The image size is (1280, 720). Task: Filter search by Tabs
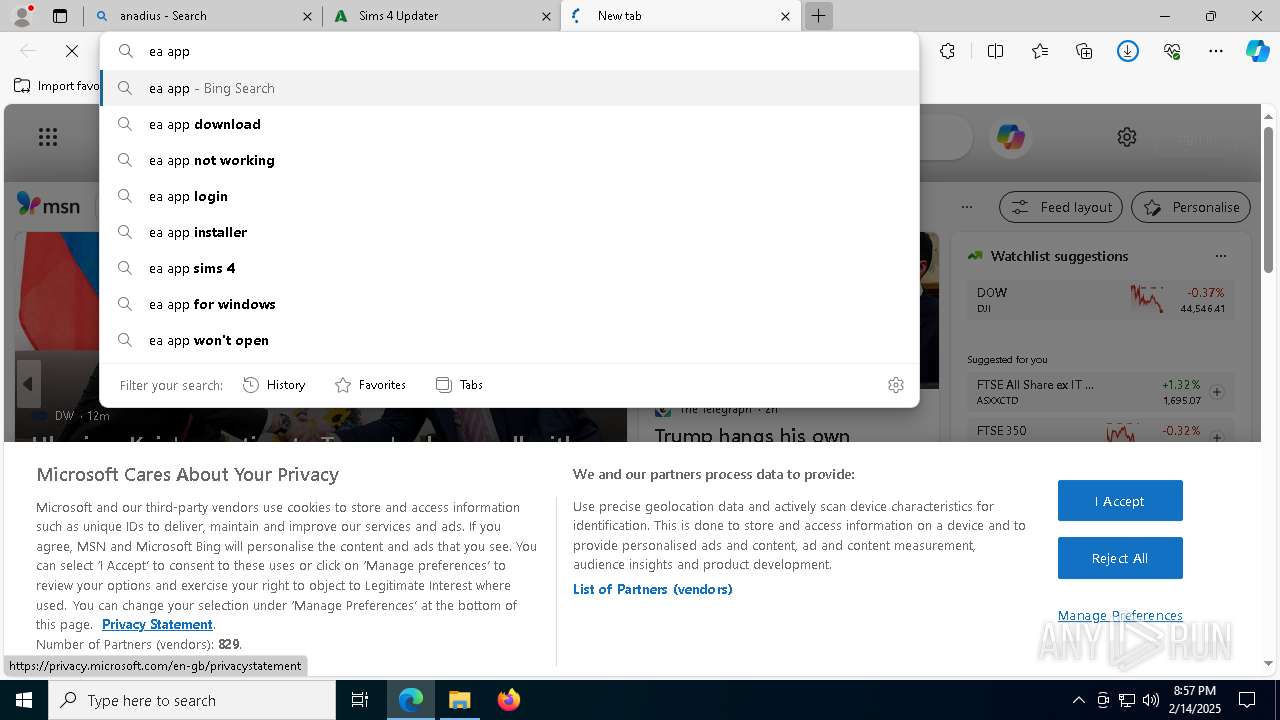pyautogui.click(x=459, y=385)
